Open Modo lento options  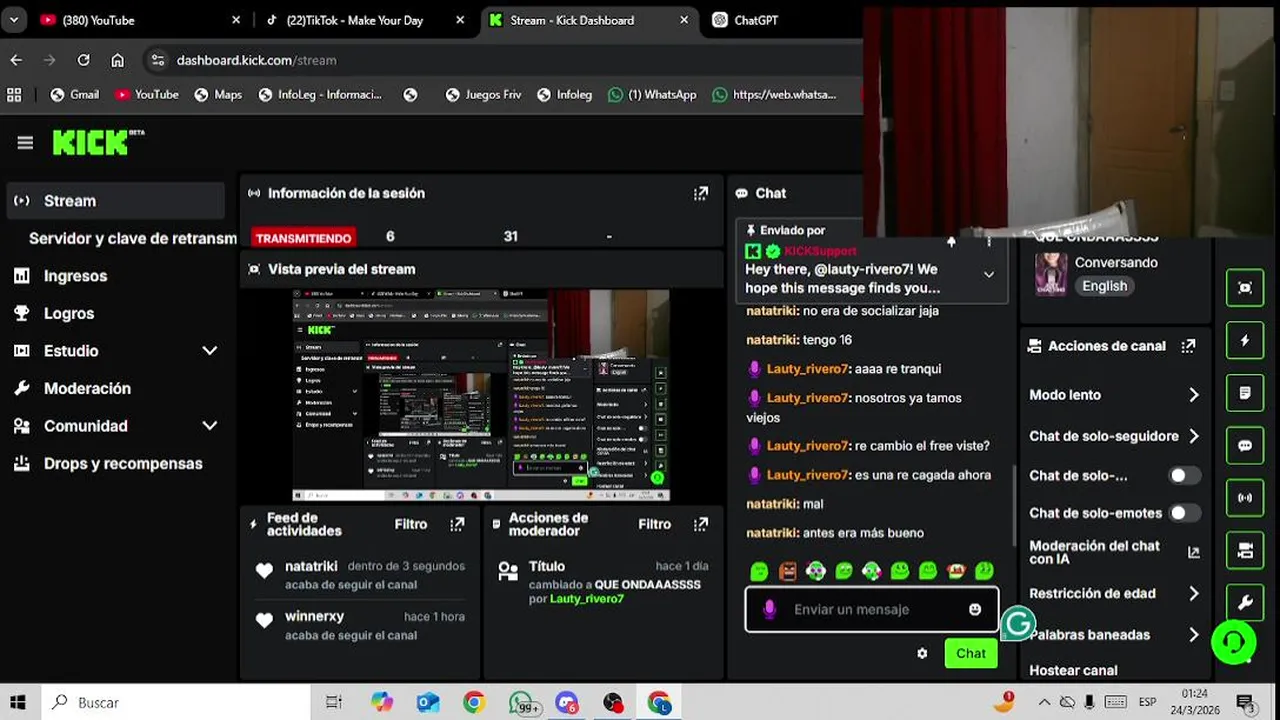[1114, 395]
